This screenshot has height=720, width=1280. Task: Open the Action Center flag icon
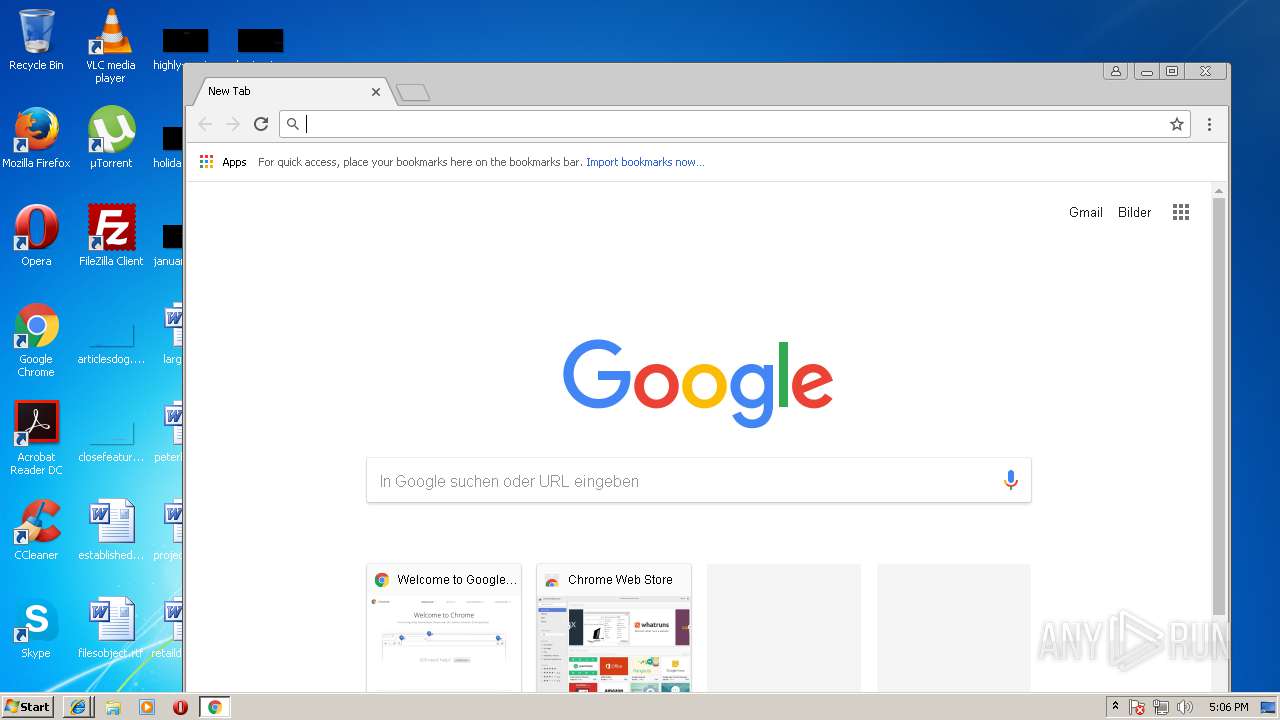1137,707
